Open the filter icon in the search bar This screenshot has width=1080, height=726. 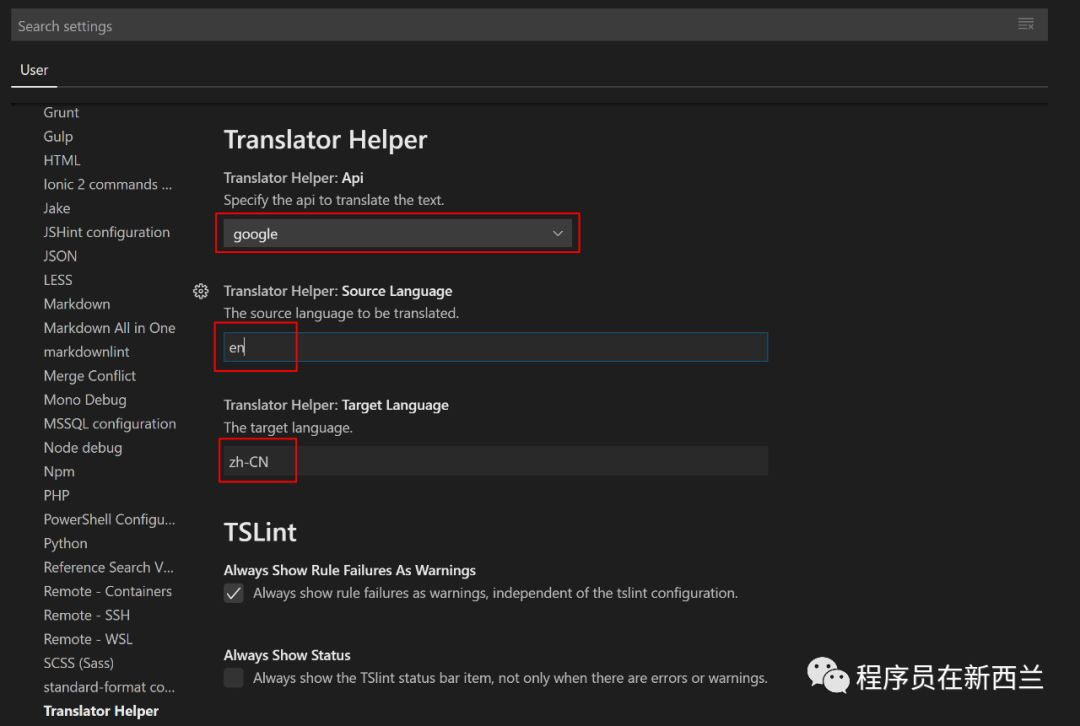1026,24
